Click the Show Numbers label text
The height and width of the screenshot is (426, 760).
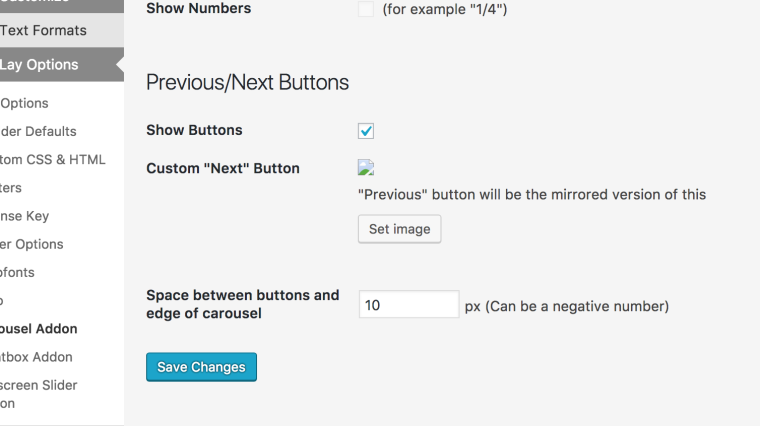[198, 9]
